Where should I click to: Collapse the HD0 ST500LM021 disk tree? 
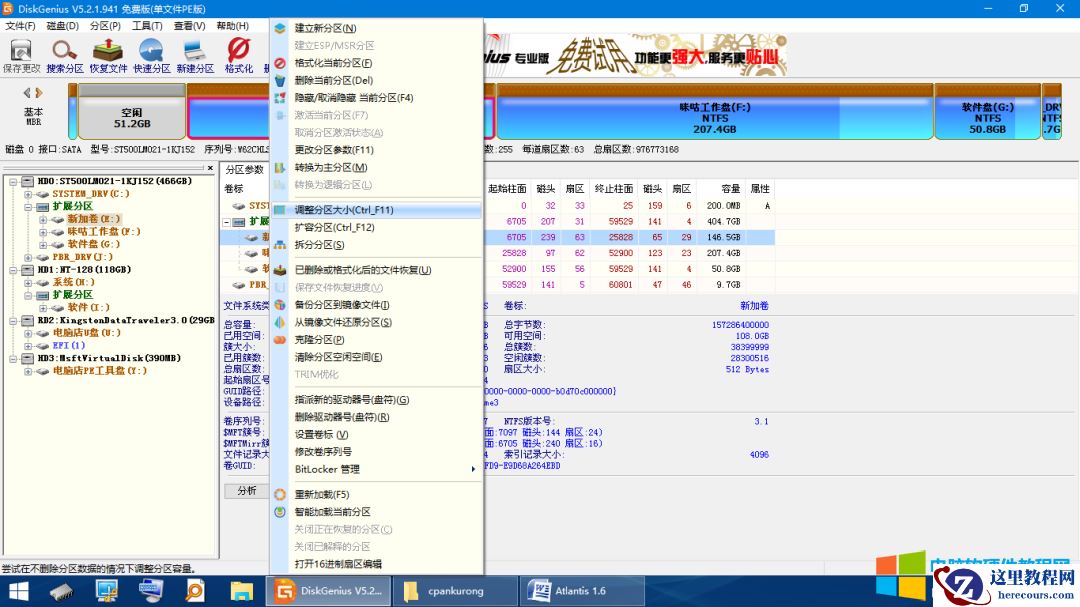point(15,182)
